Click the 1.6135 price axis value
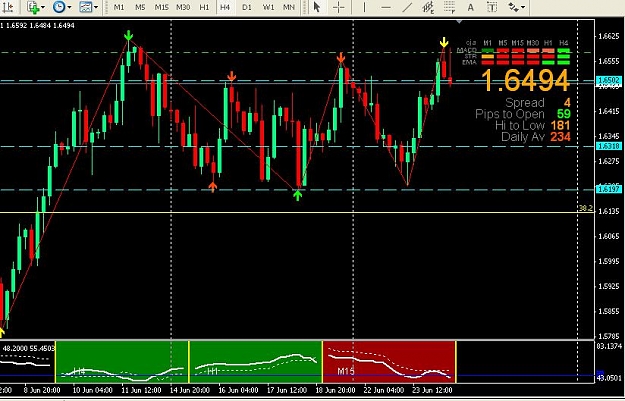 pos(609,211)
